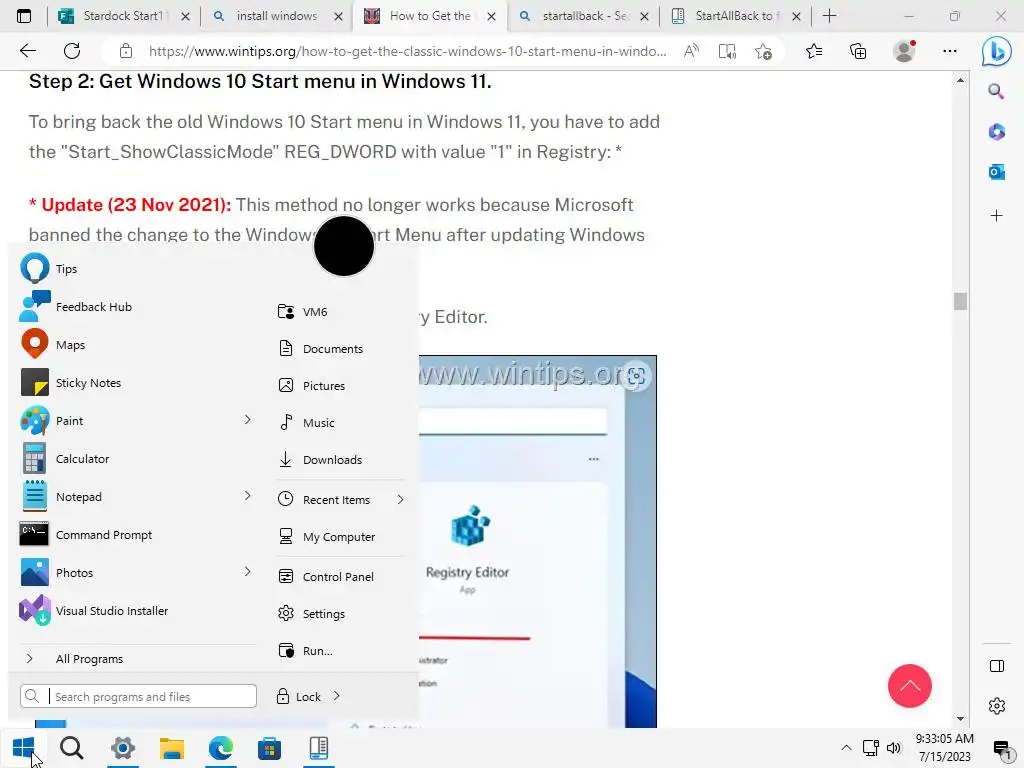Expand Paint recent files arrow

(x=248, y=420)
